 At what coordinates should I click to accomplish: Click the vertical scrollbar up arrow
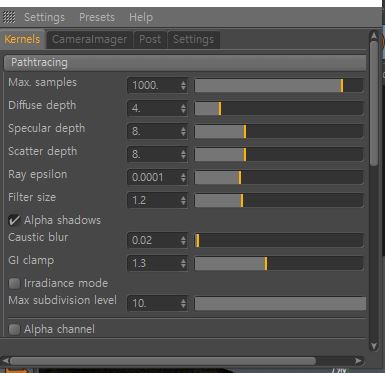[374, 36]
